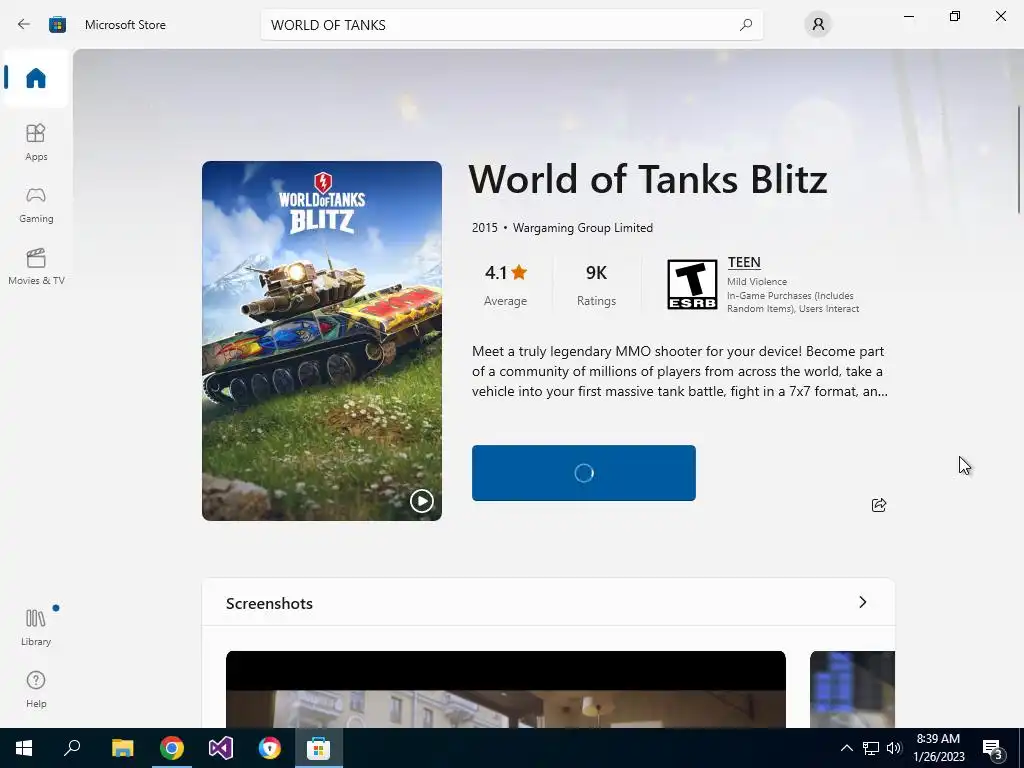
Task: Open the user account profile icon
Action: pos(818,25)
